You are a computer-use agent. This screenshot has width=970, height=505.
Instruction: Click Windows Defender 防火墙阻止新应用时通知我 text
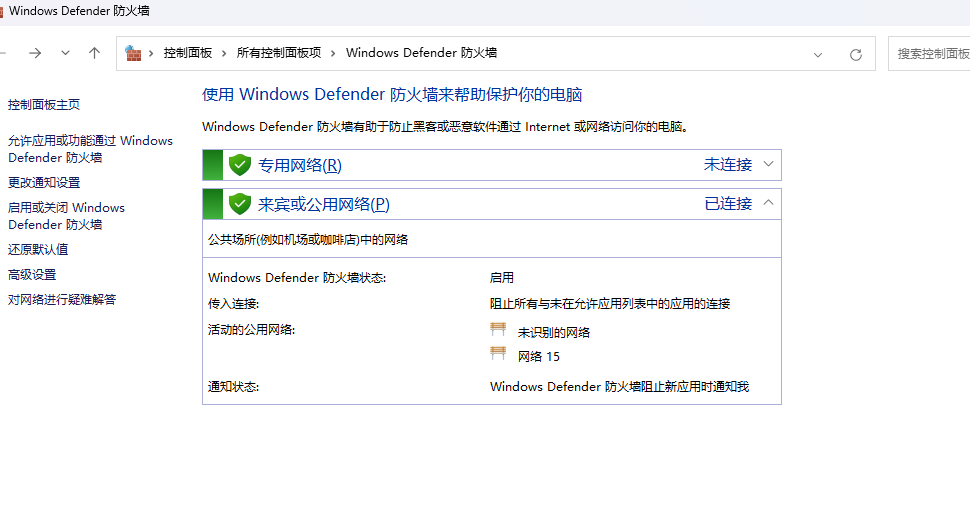[619, 387]
